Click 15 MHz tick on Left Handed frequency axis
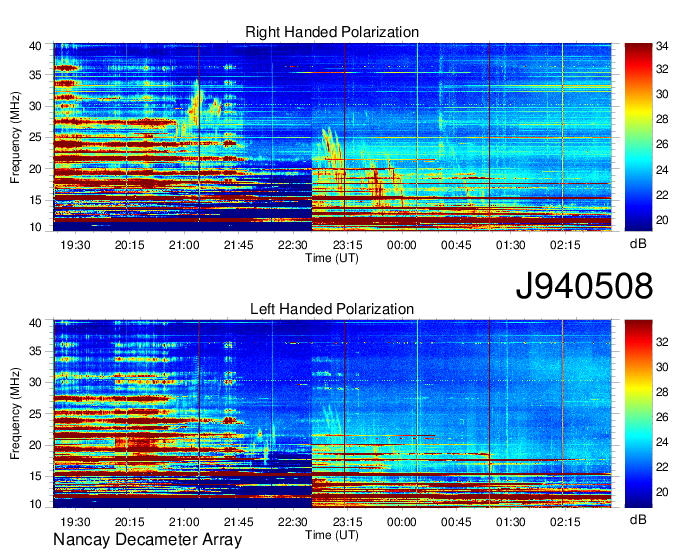Image resolution: width=680 pixels, height=552 pixels. pyautogui.click(x=35, y=476)
